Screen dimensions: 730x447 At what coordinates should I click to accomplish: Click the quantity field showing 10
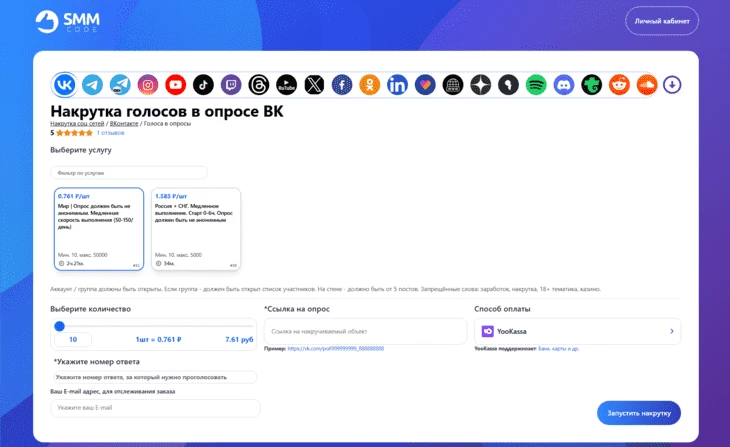[x=73, y=339]
